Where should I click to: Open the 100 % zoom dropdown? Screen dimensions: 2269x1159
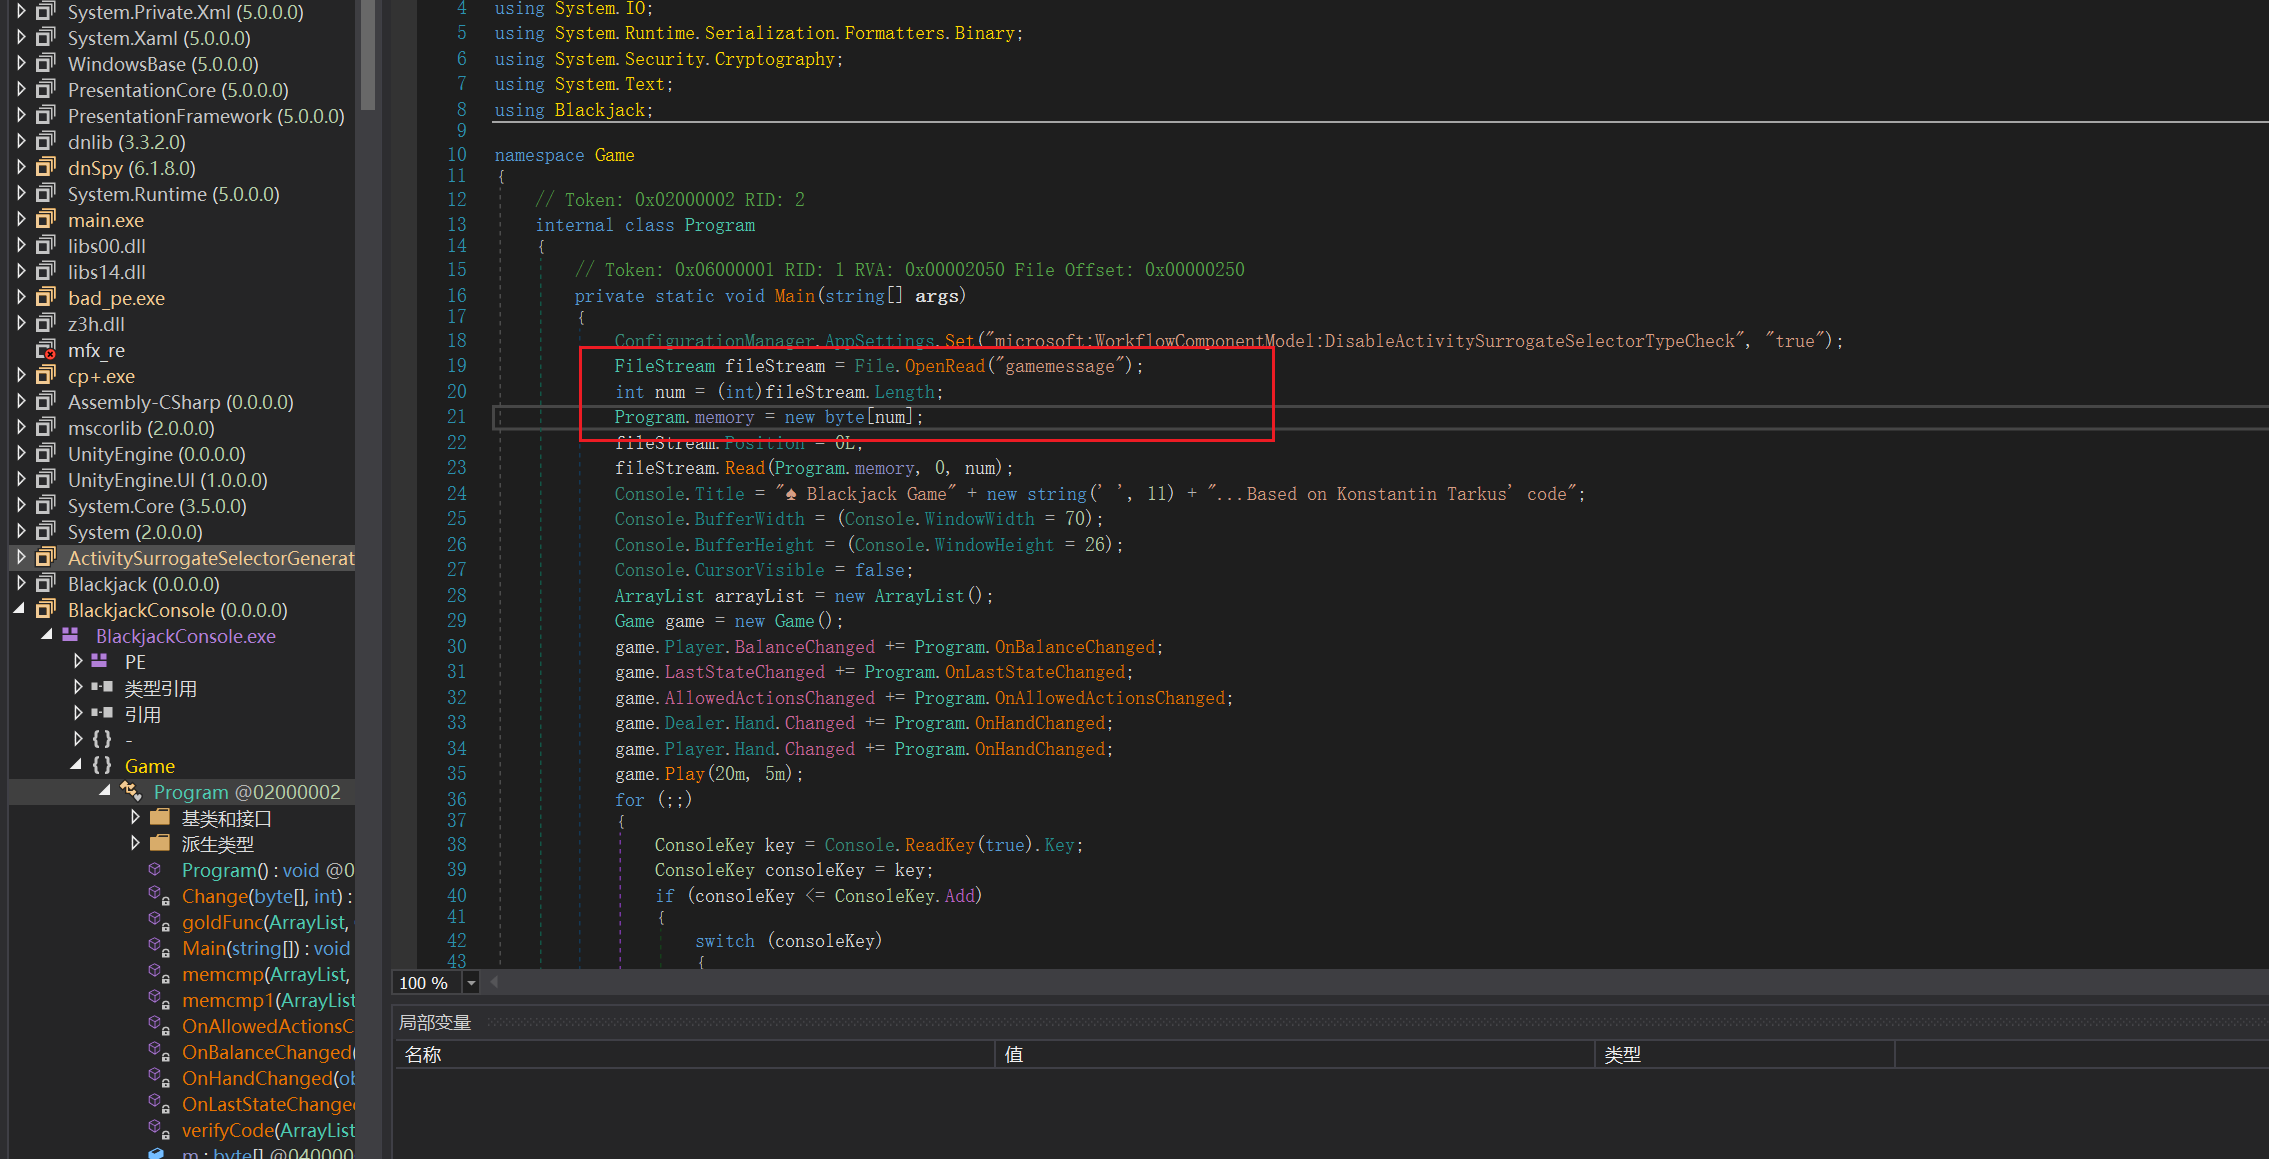click(471, 983)
